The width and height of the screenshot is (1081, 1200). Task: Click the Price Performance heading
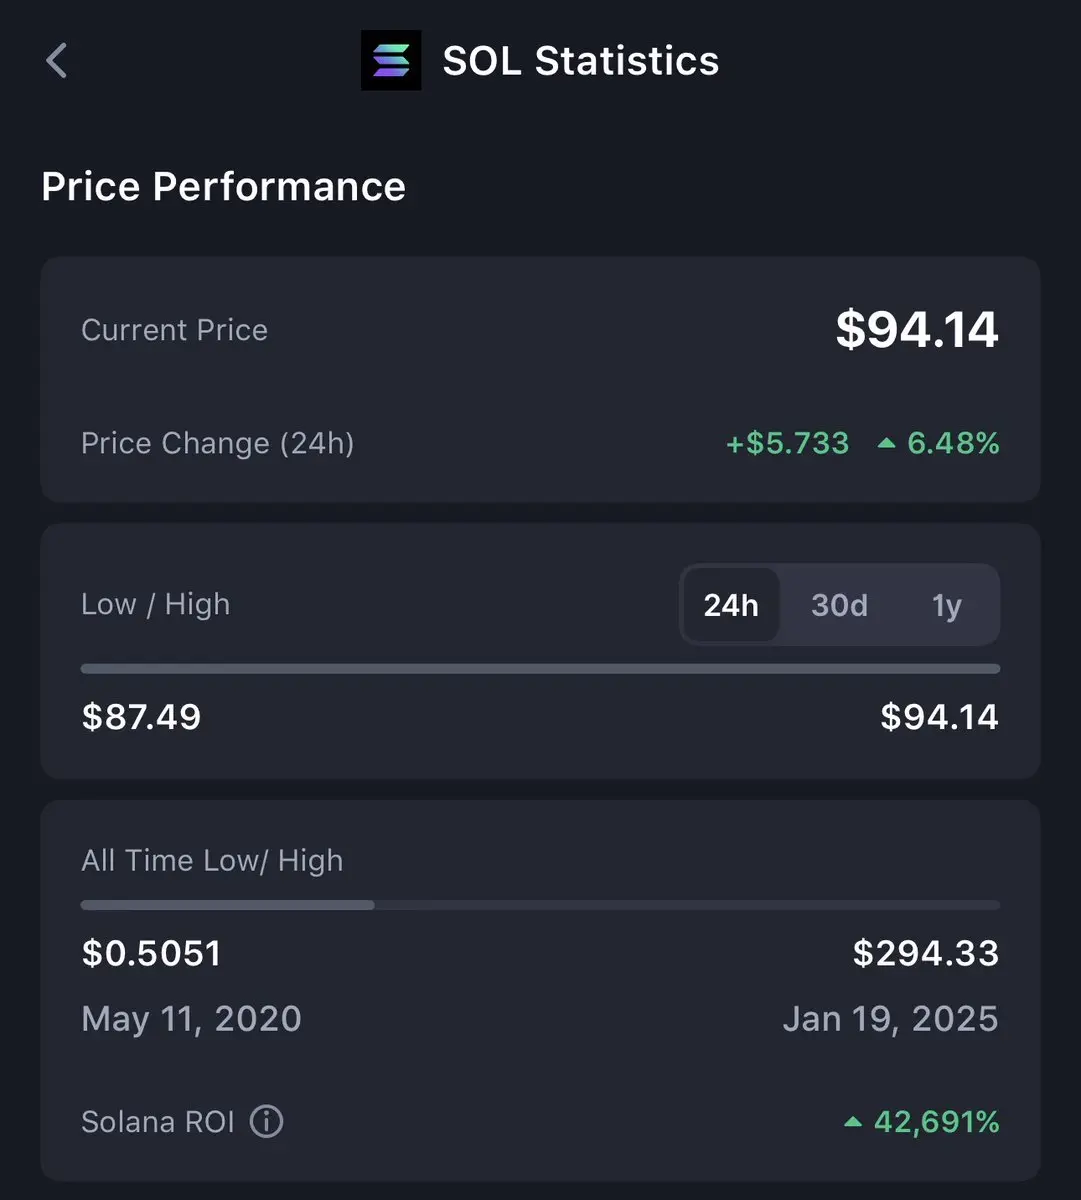coord(224,187)
